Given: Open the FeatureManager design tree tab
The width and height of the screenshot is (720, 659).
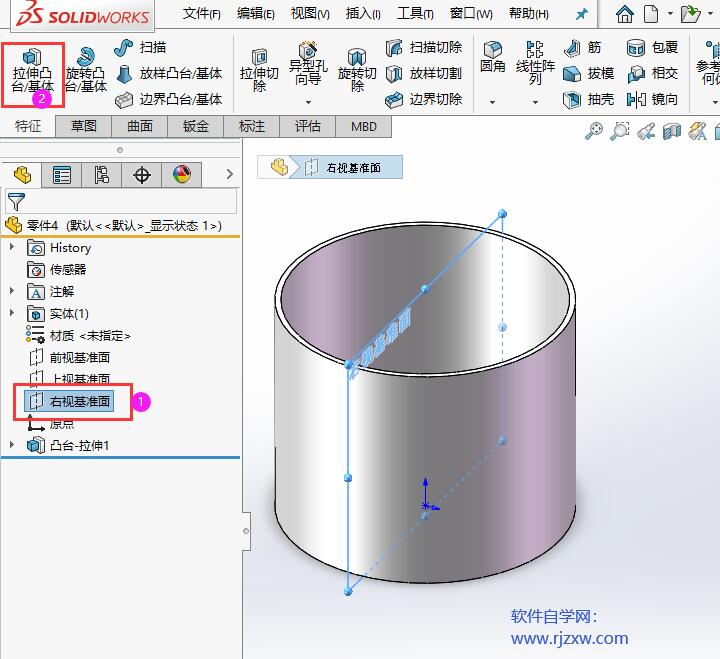Looking at the screenshot, I should [x=22, y=175].
